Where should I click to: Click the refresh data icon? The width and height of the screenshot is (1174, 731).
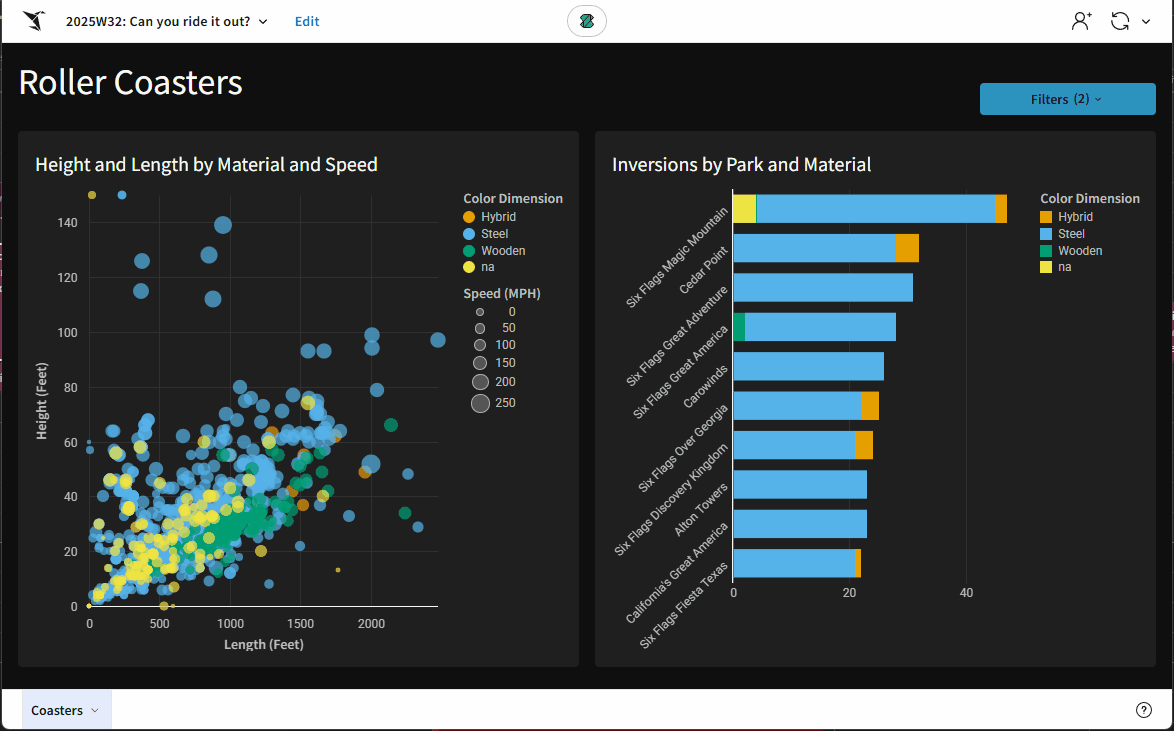click(1120, 21)
